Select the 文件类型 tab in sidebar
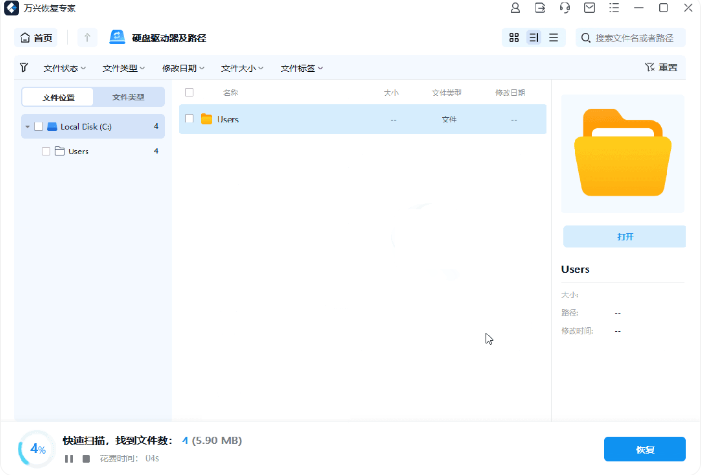Image resolution: width=704 pixels, height=475 pixels. (128, 97)
